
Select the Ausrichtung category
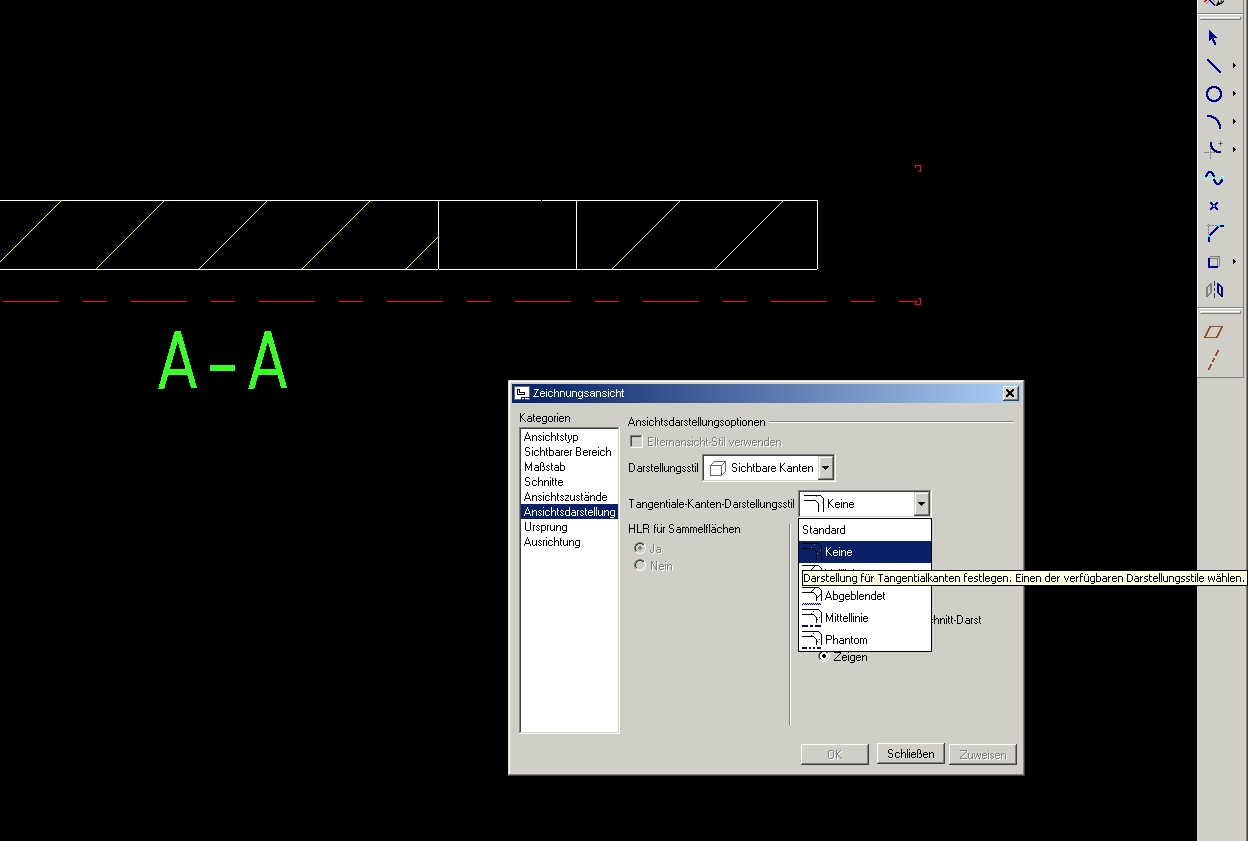pyautogui.click(x=552, y=542)
